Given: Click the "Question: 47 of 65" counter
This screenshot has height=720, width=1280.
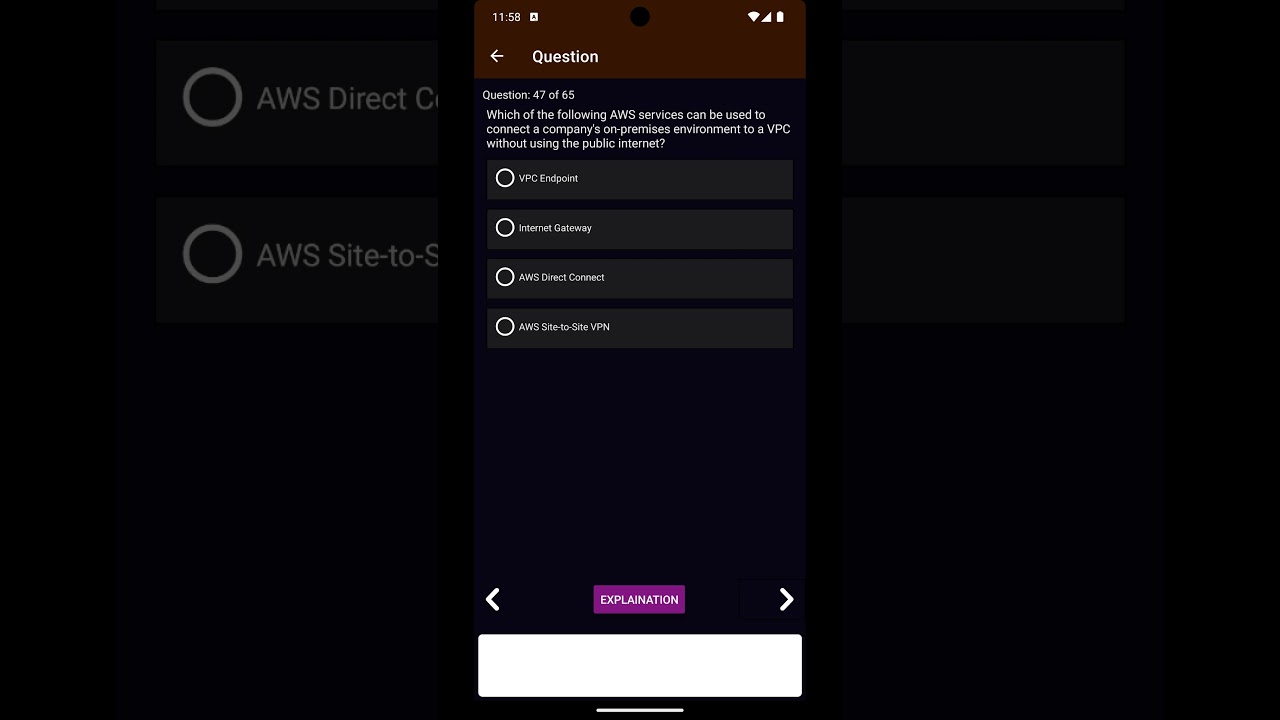Looking at the screenshot, I should click(x=528, y=95).
